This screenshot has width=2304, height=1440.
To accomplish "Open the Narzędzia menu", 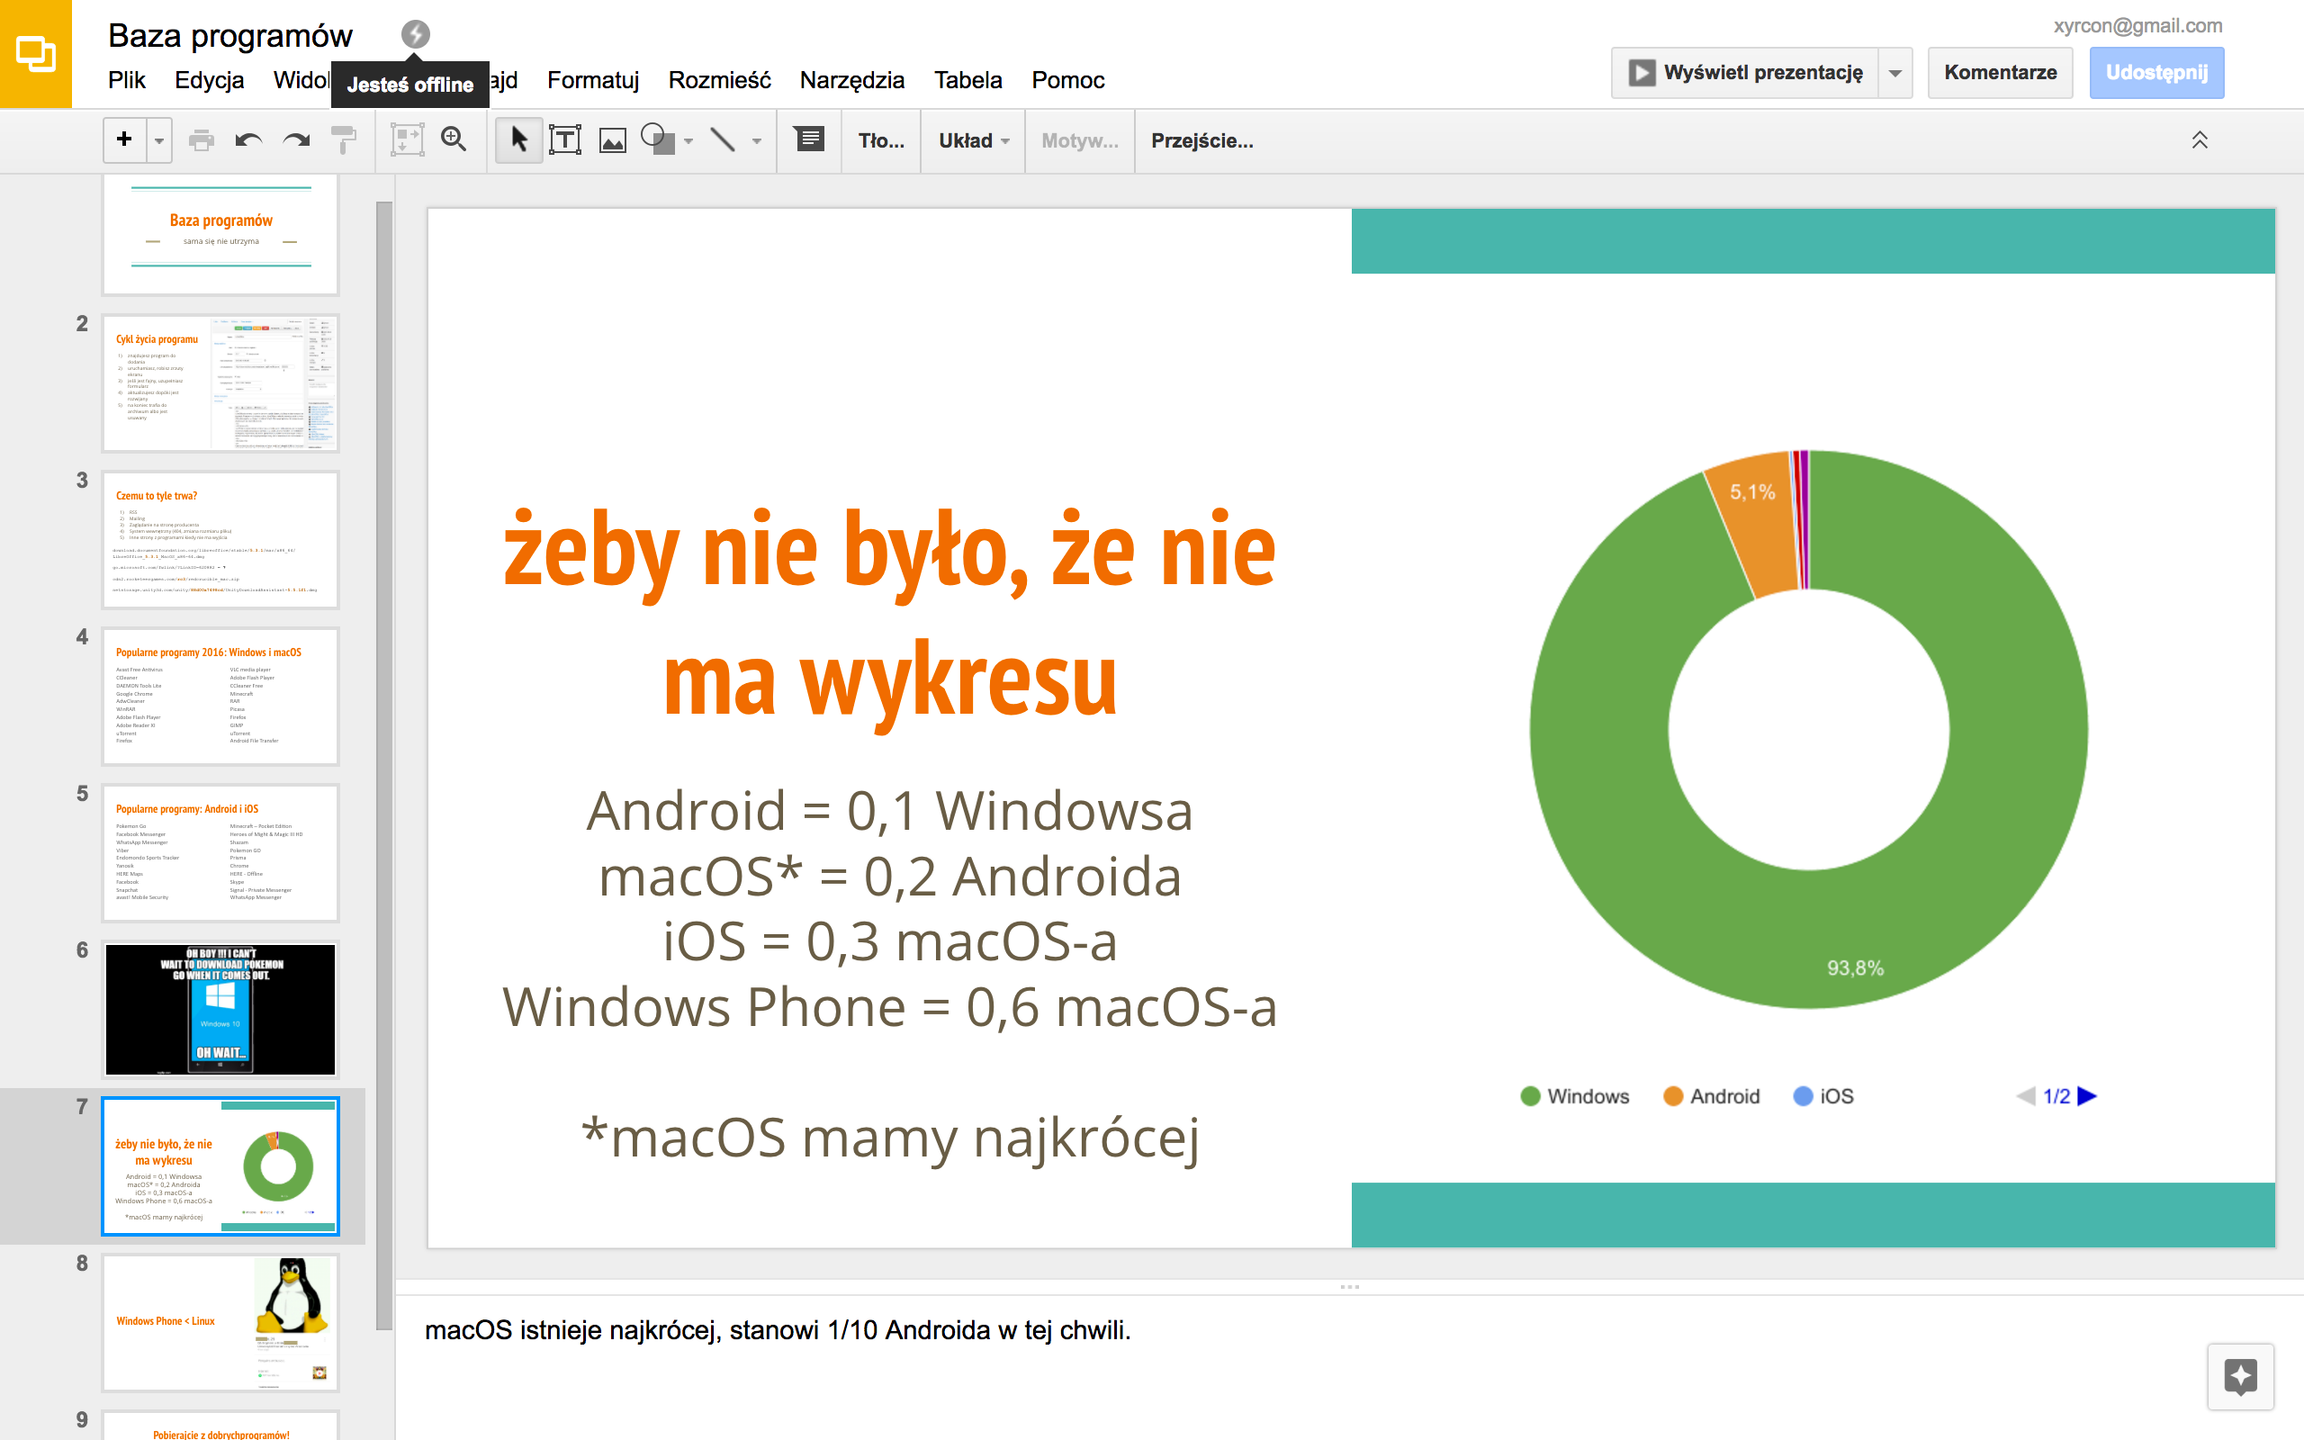I will click(852, 80).
